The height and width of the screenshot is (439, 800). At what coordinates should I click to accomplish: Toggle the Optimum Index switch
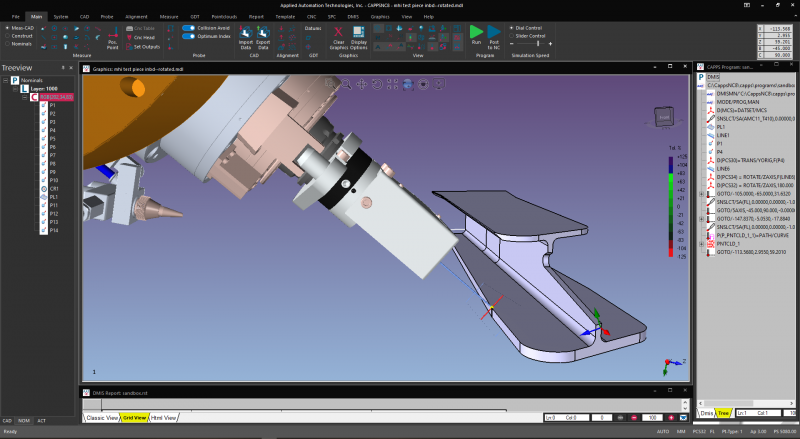pyautogui.click(x=189, y=36)
